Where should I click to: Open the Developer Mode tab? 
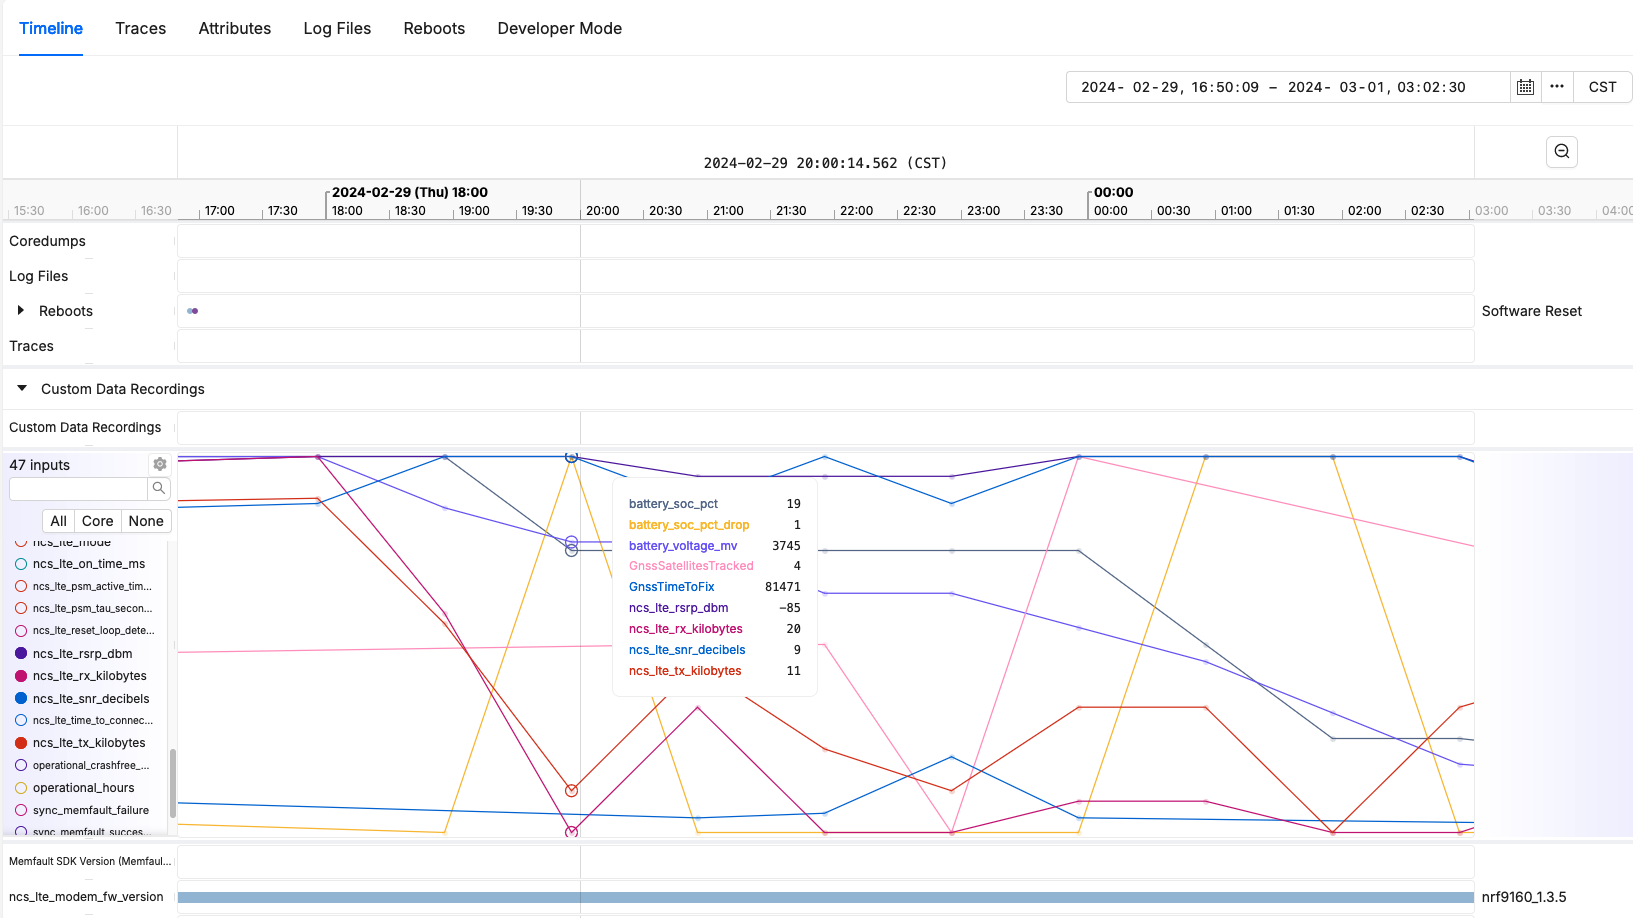(559, 28)
